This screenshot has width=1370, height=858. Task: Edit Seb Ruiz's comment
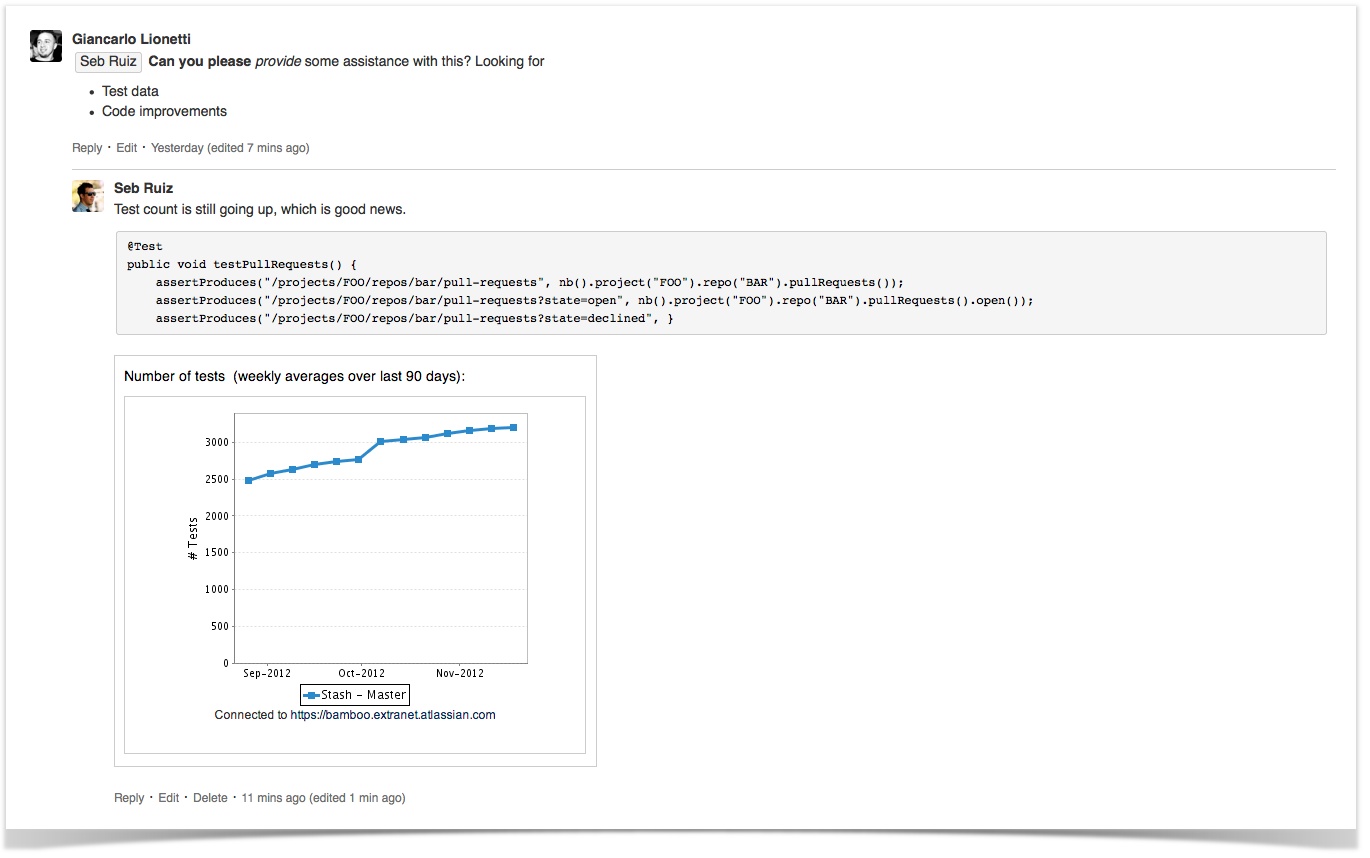[169, 798]
